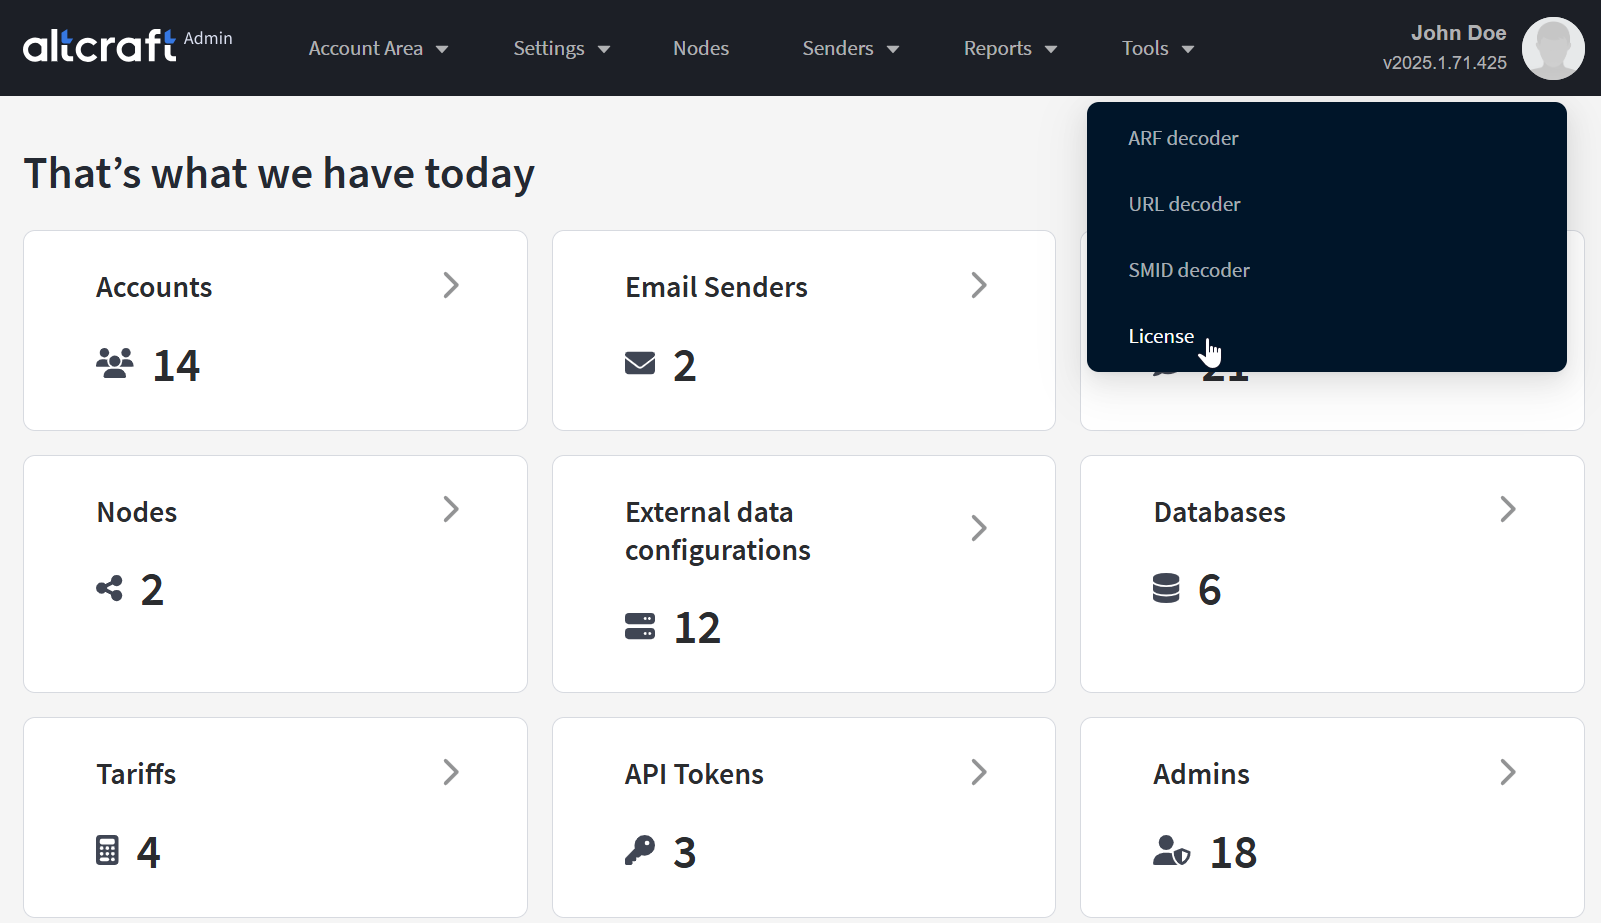Click the Databases stack icon
1601x923 pixels.
tap(1166, 588)
